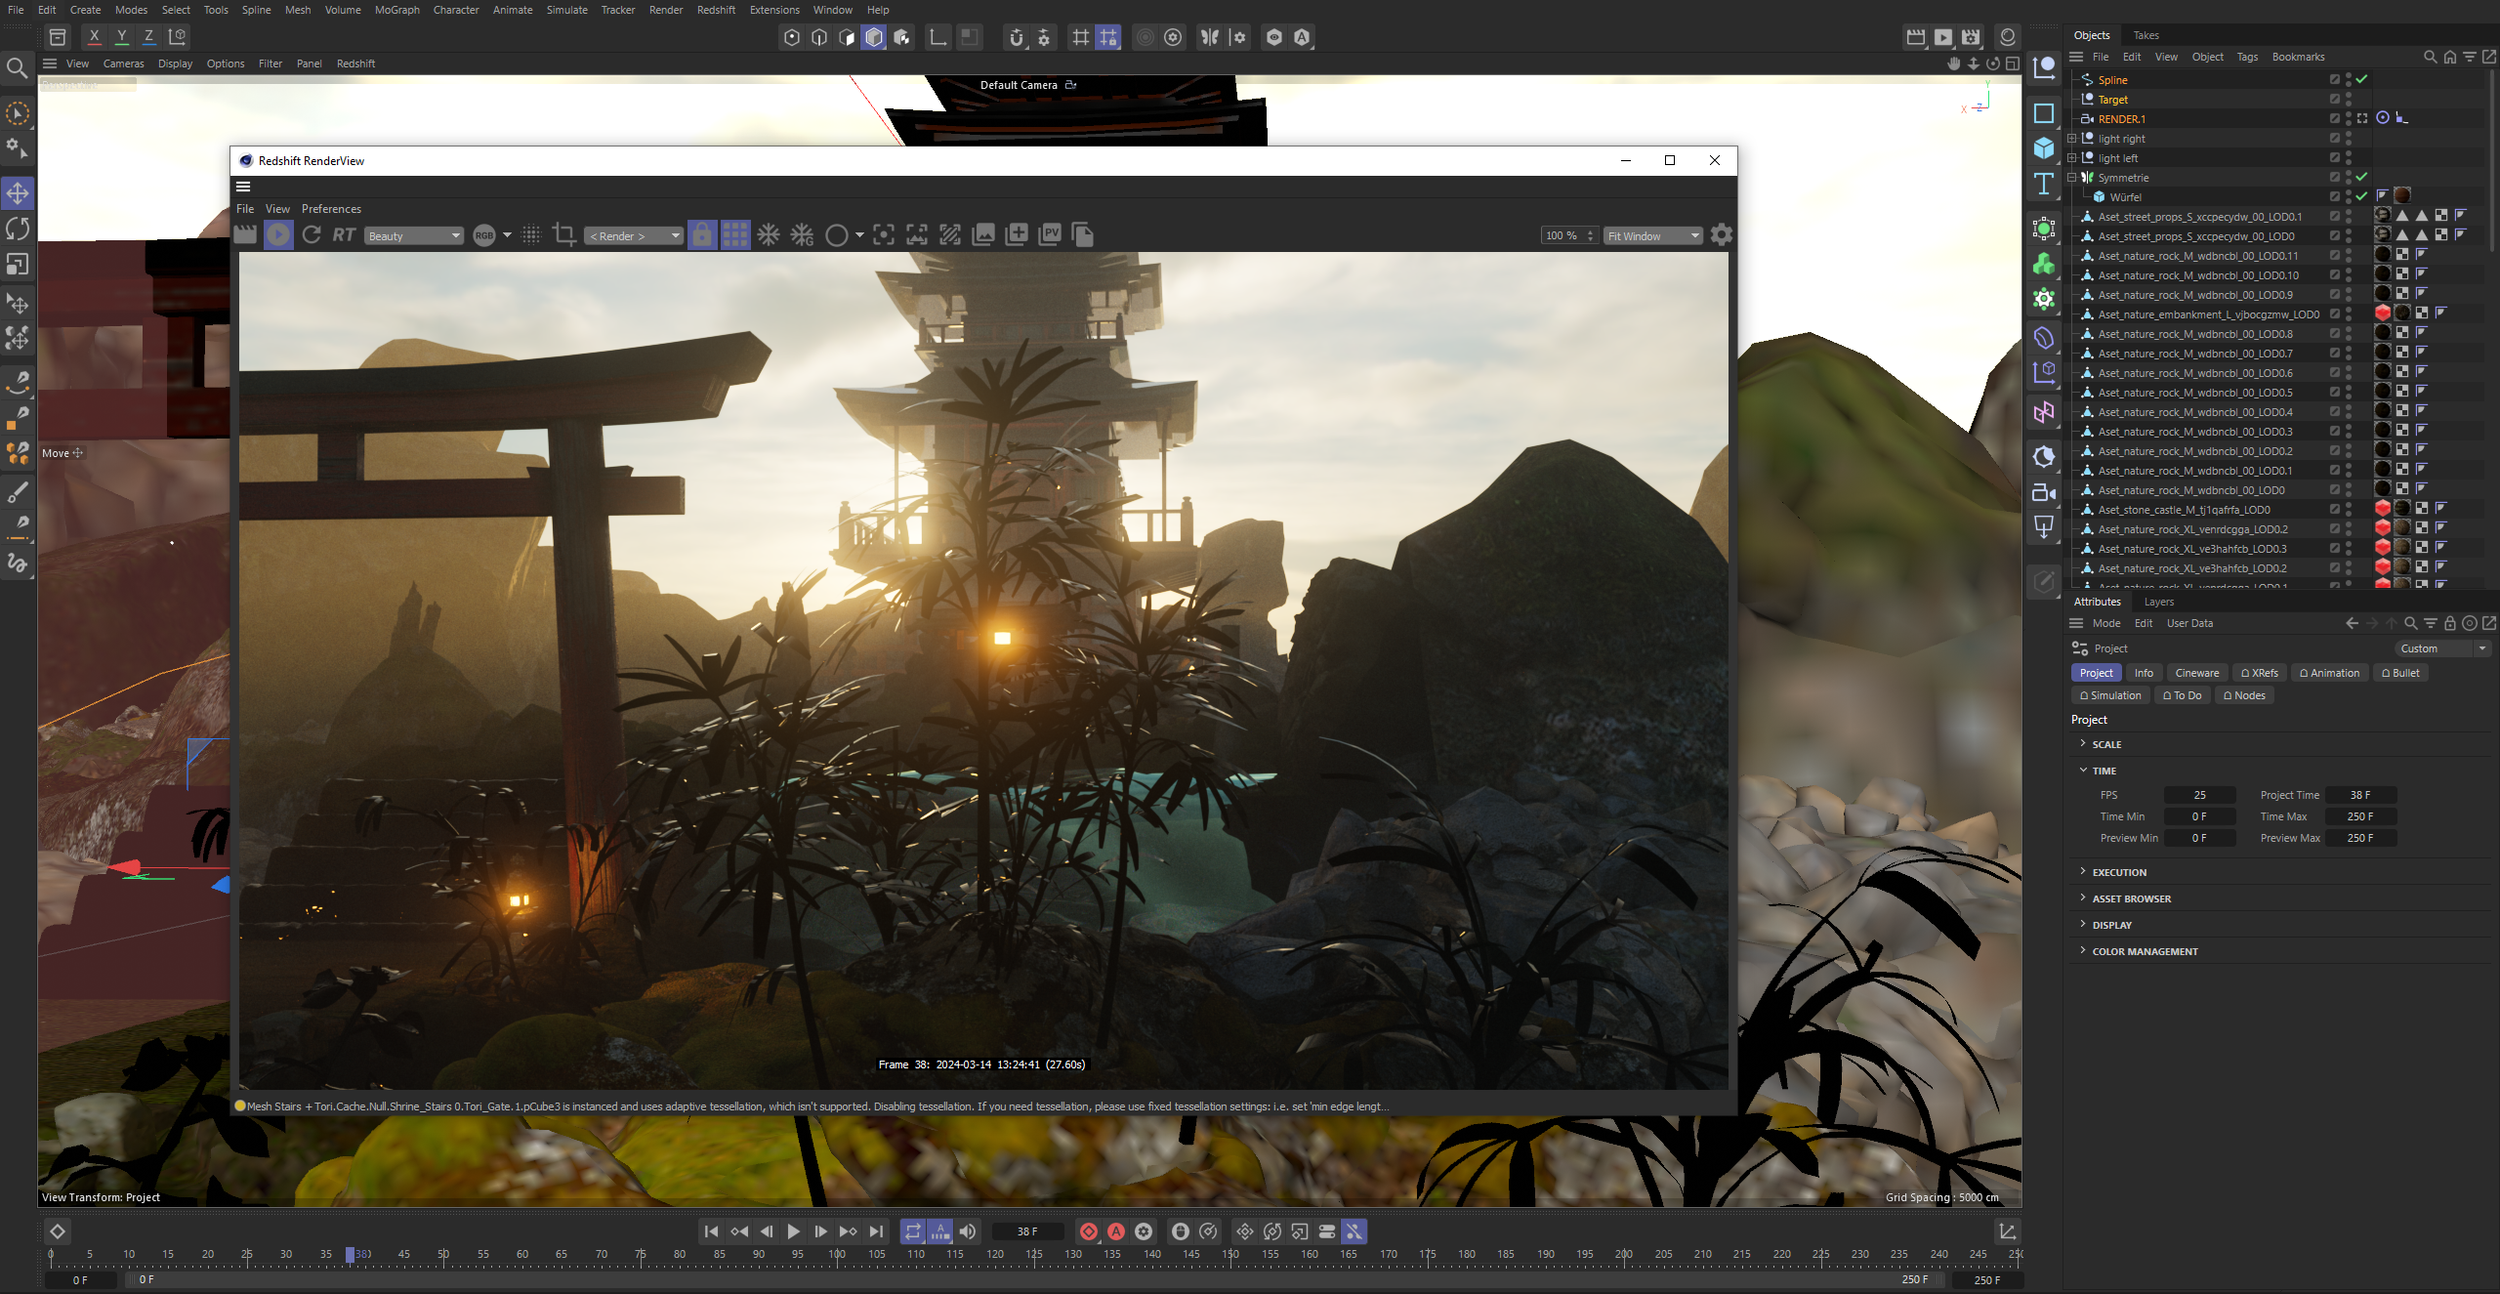Click the FPS input field

coord(2199,795)
